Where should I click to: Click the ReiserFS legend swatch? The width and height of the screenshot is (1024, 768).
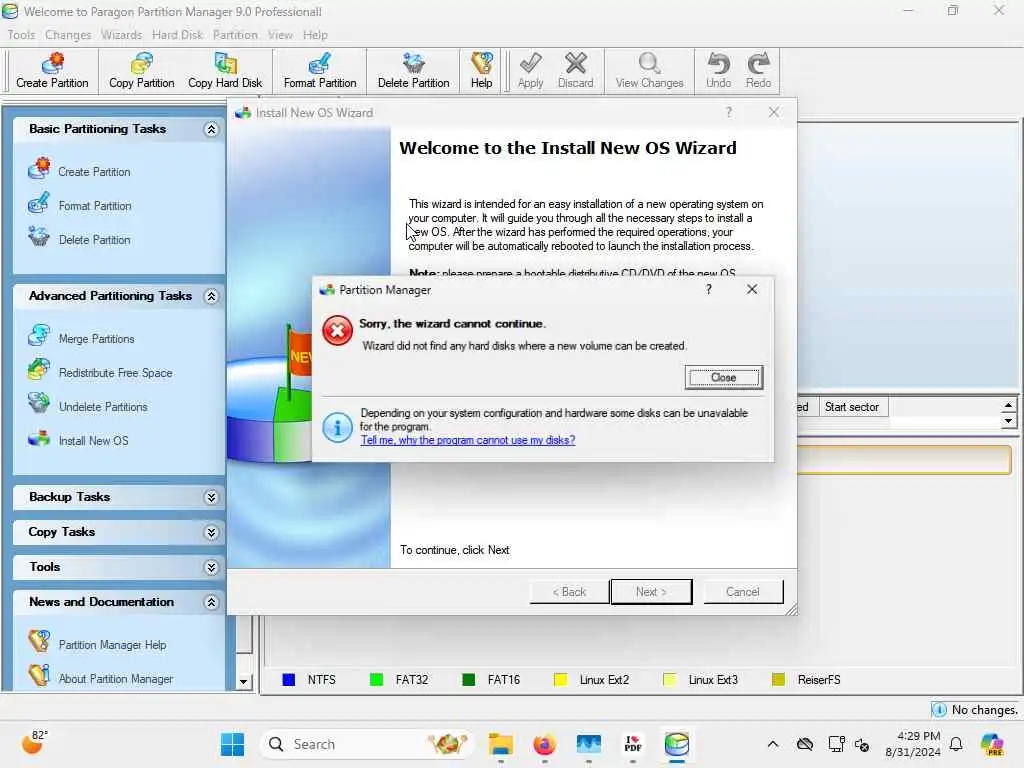[x=778, y=680]
